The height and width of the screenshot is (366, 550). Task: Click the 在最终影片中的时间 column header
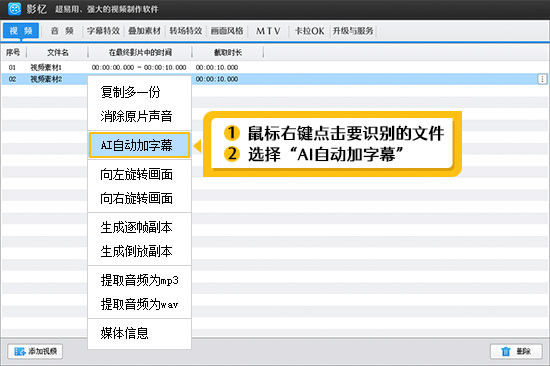[140, 53]
